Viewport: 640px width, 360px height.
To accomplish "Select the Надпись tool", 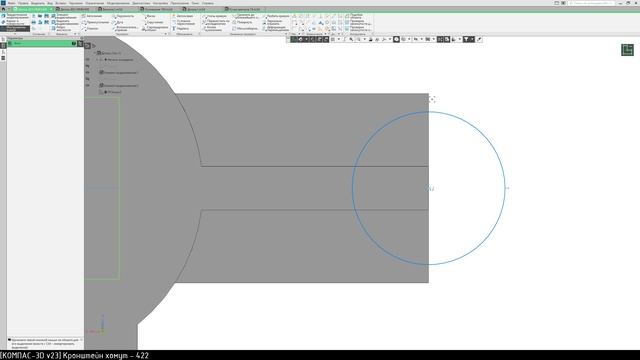I will pyautogui.click(x=181, y=29).
